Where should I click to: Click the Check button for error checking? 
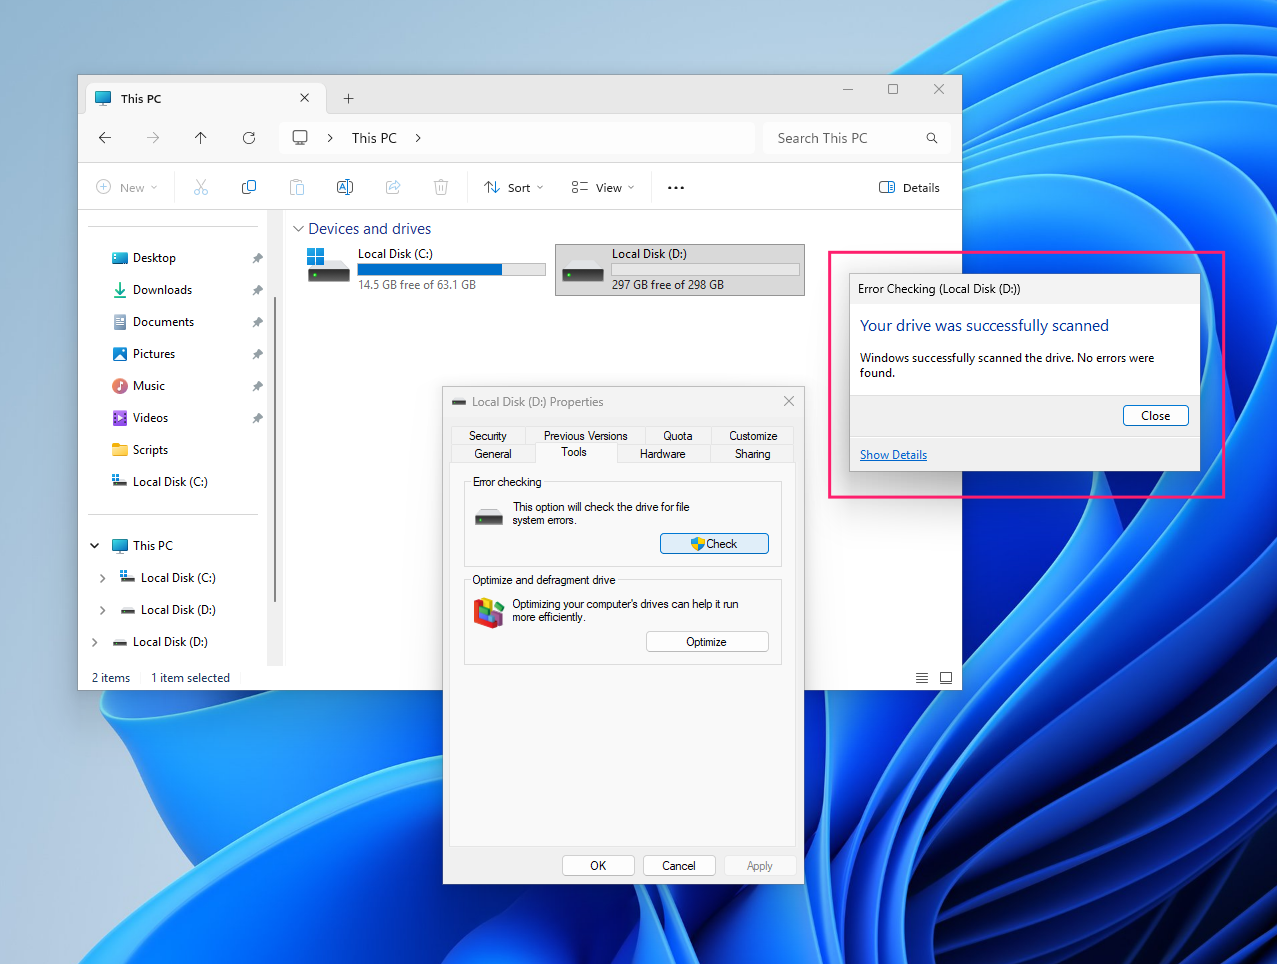(714, 544)
